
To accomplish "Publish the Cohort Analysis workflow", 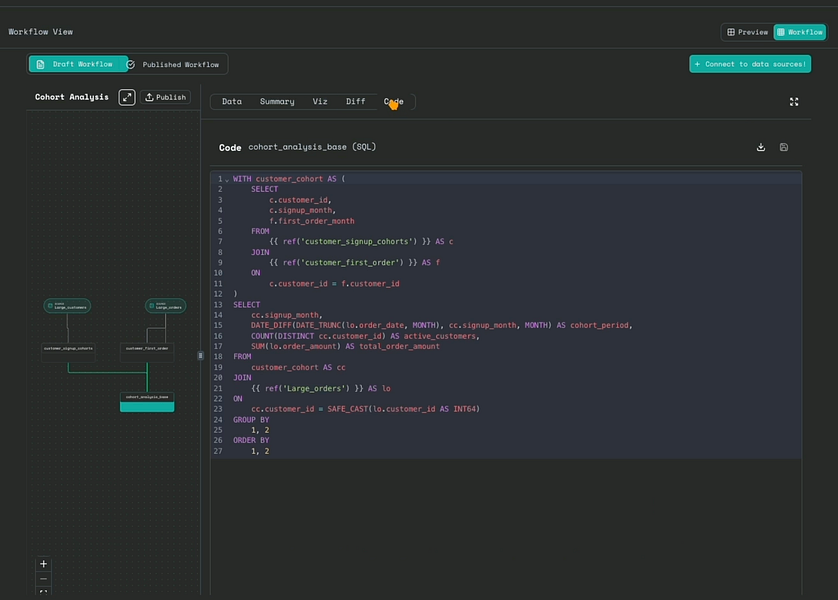I will click(x=165, y=97).
